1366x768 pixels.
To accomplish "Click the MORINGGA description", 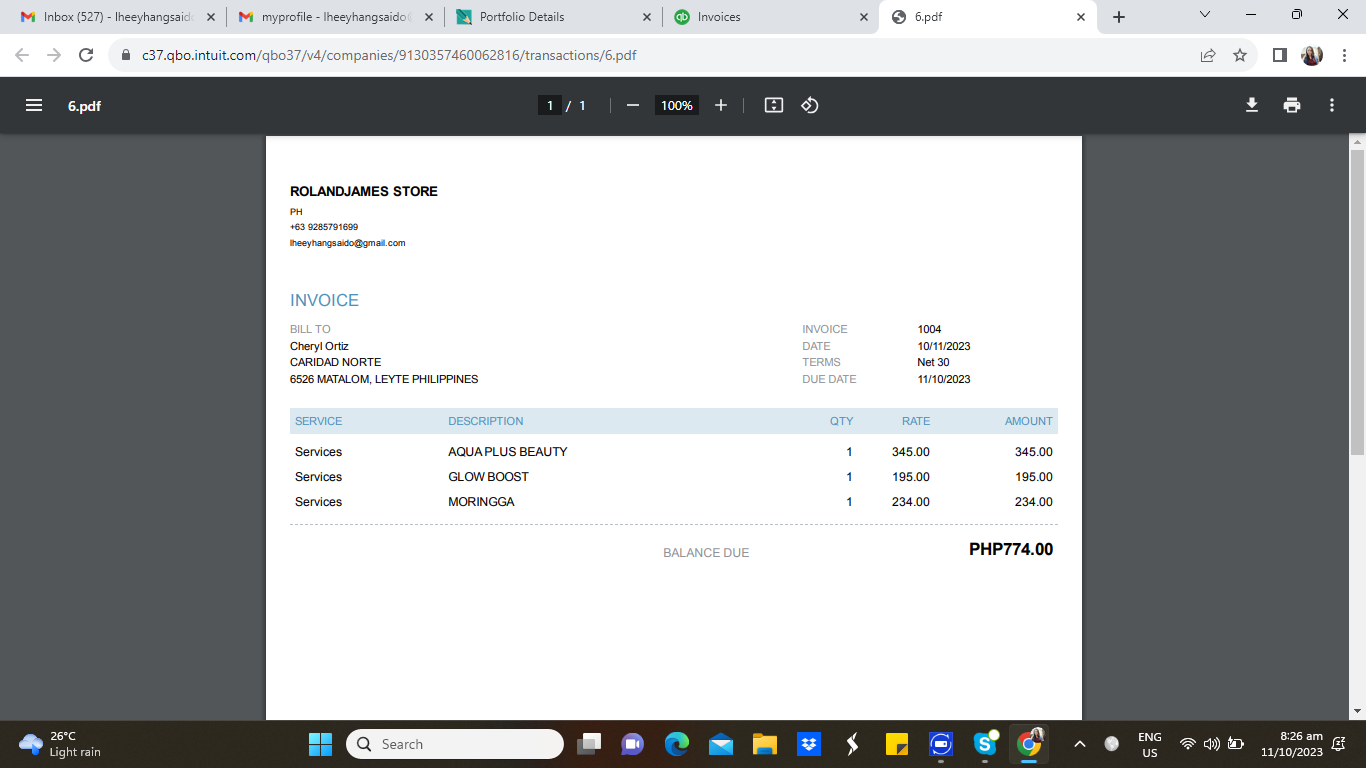I will pos(481,502).
